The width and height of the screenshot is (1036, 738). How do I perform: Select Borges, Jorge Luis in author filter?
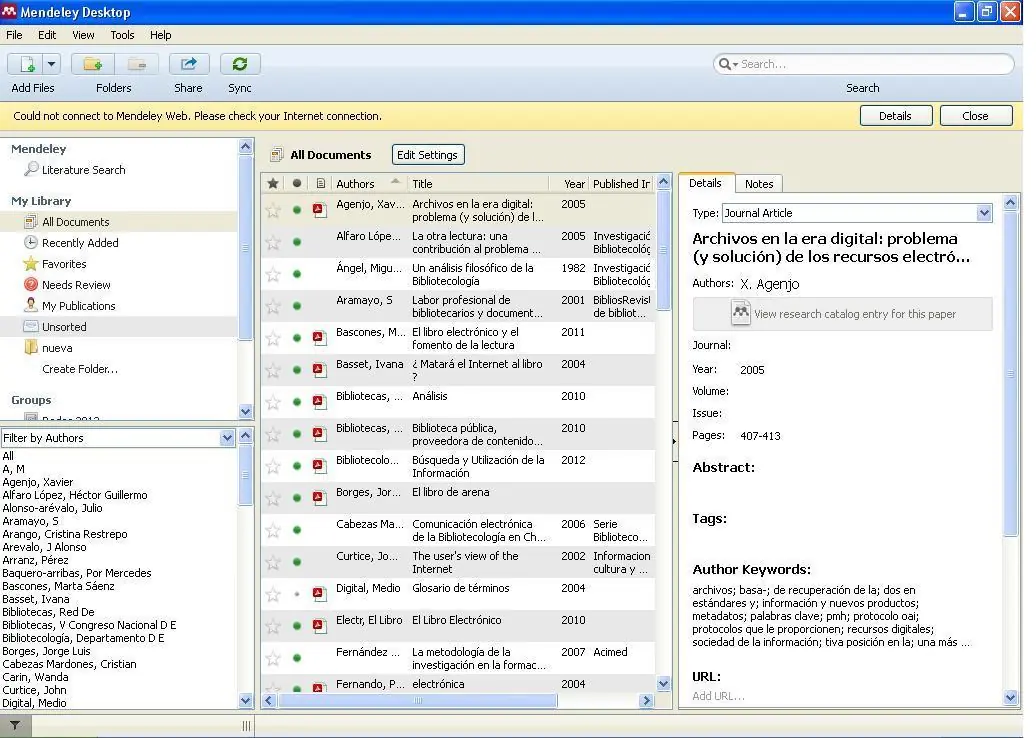coord(46,651)
